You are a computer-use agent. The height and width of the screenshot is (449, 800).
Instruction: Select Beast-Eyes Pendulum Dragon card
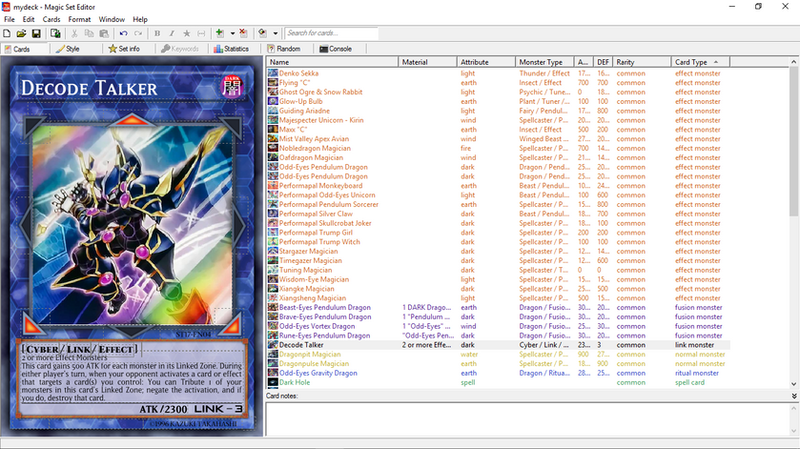coord(498,308)
